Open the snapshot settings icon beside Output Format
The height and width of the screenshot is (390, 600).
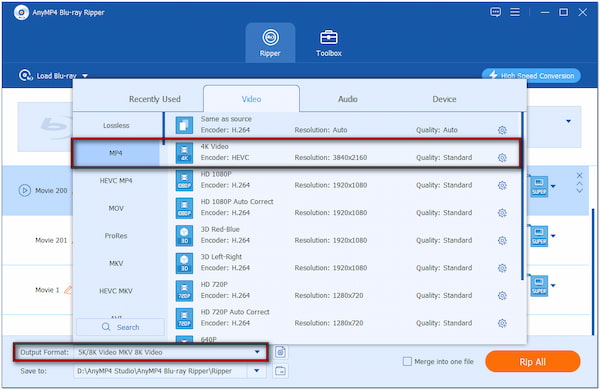pos(280,352)
